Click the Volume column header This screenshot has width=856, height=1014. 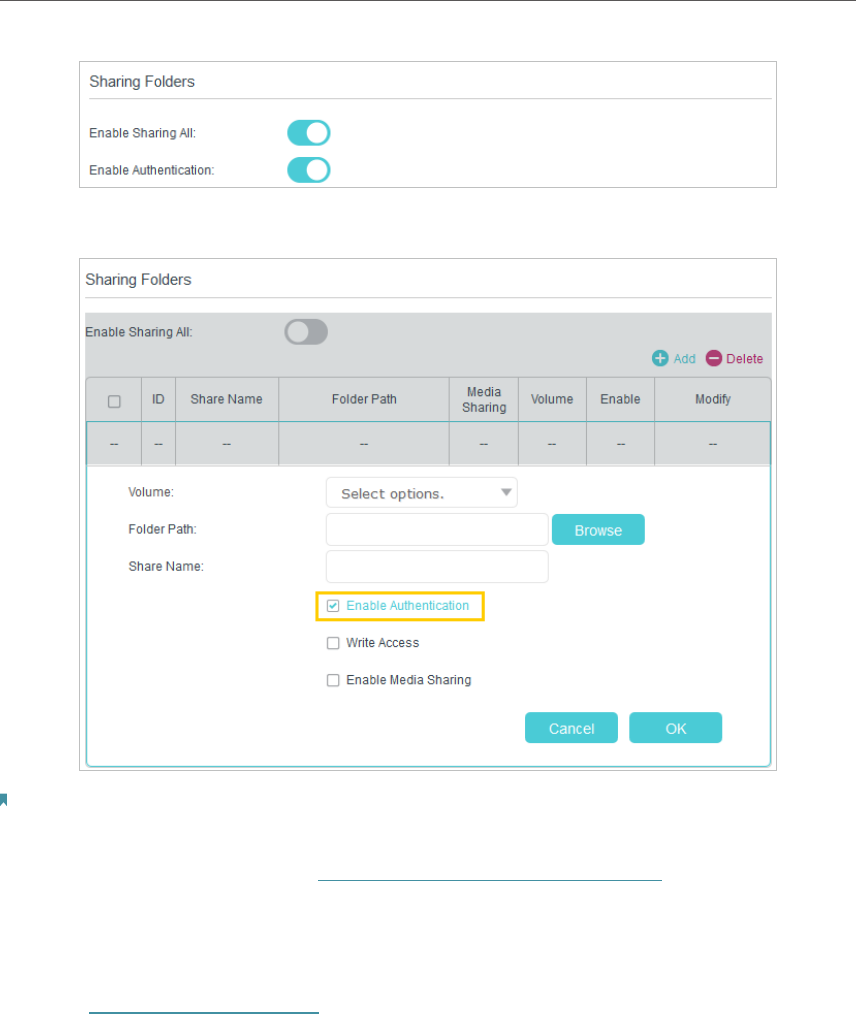pyautogui.click(x=552, y=400)
